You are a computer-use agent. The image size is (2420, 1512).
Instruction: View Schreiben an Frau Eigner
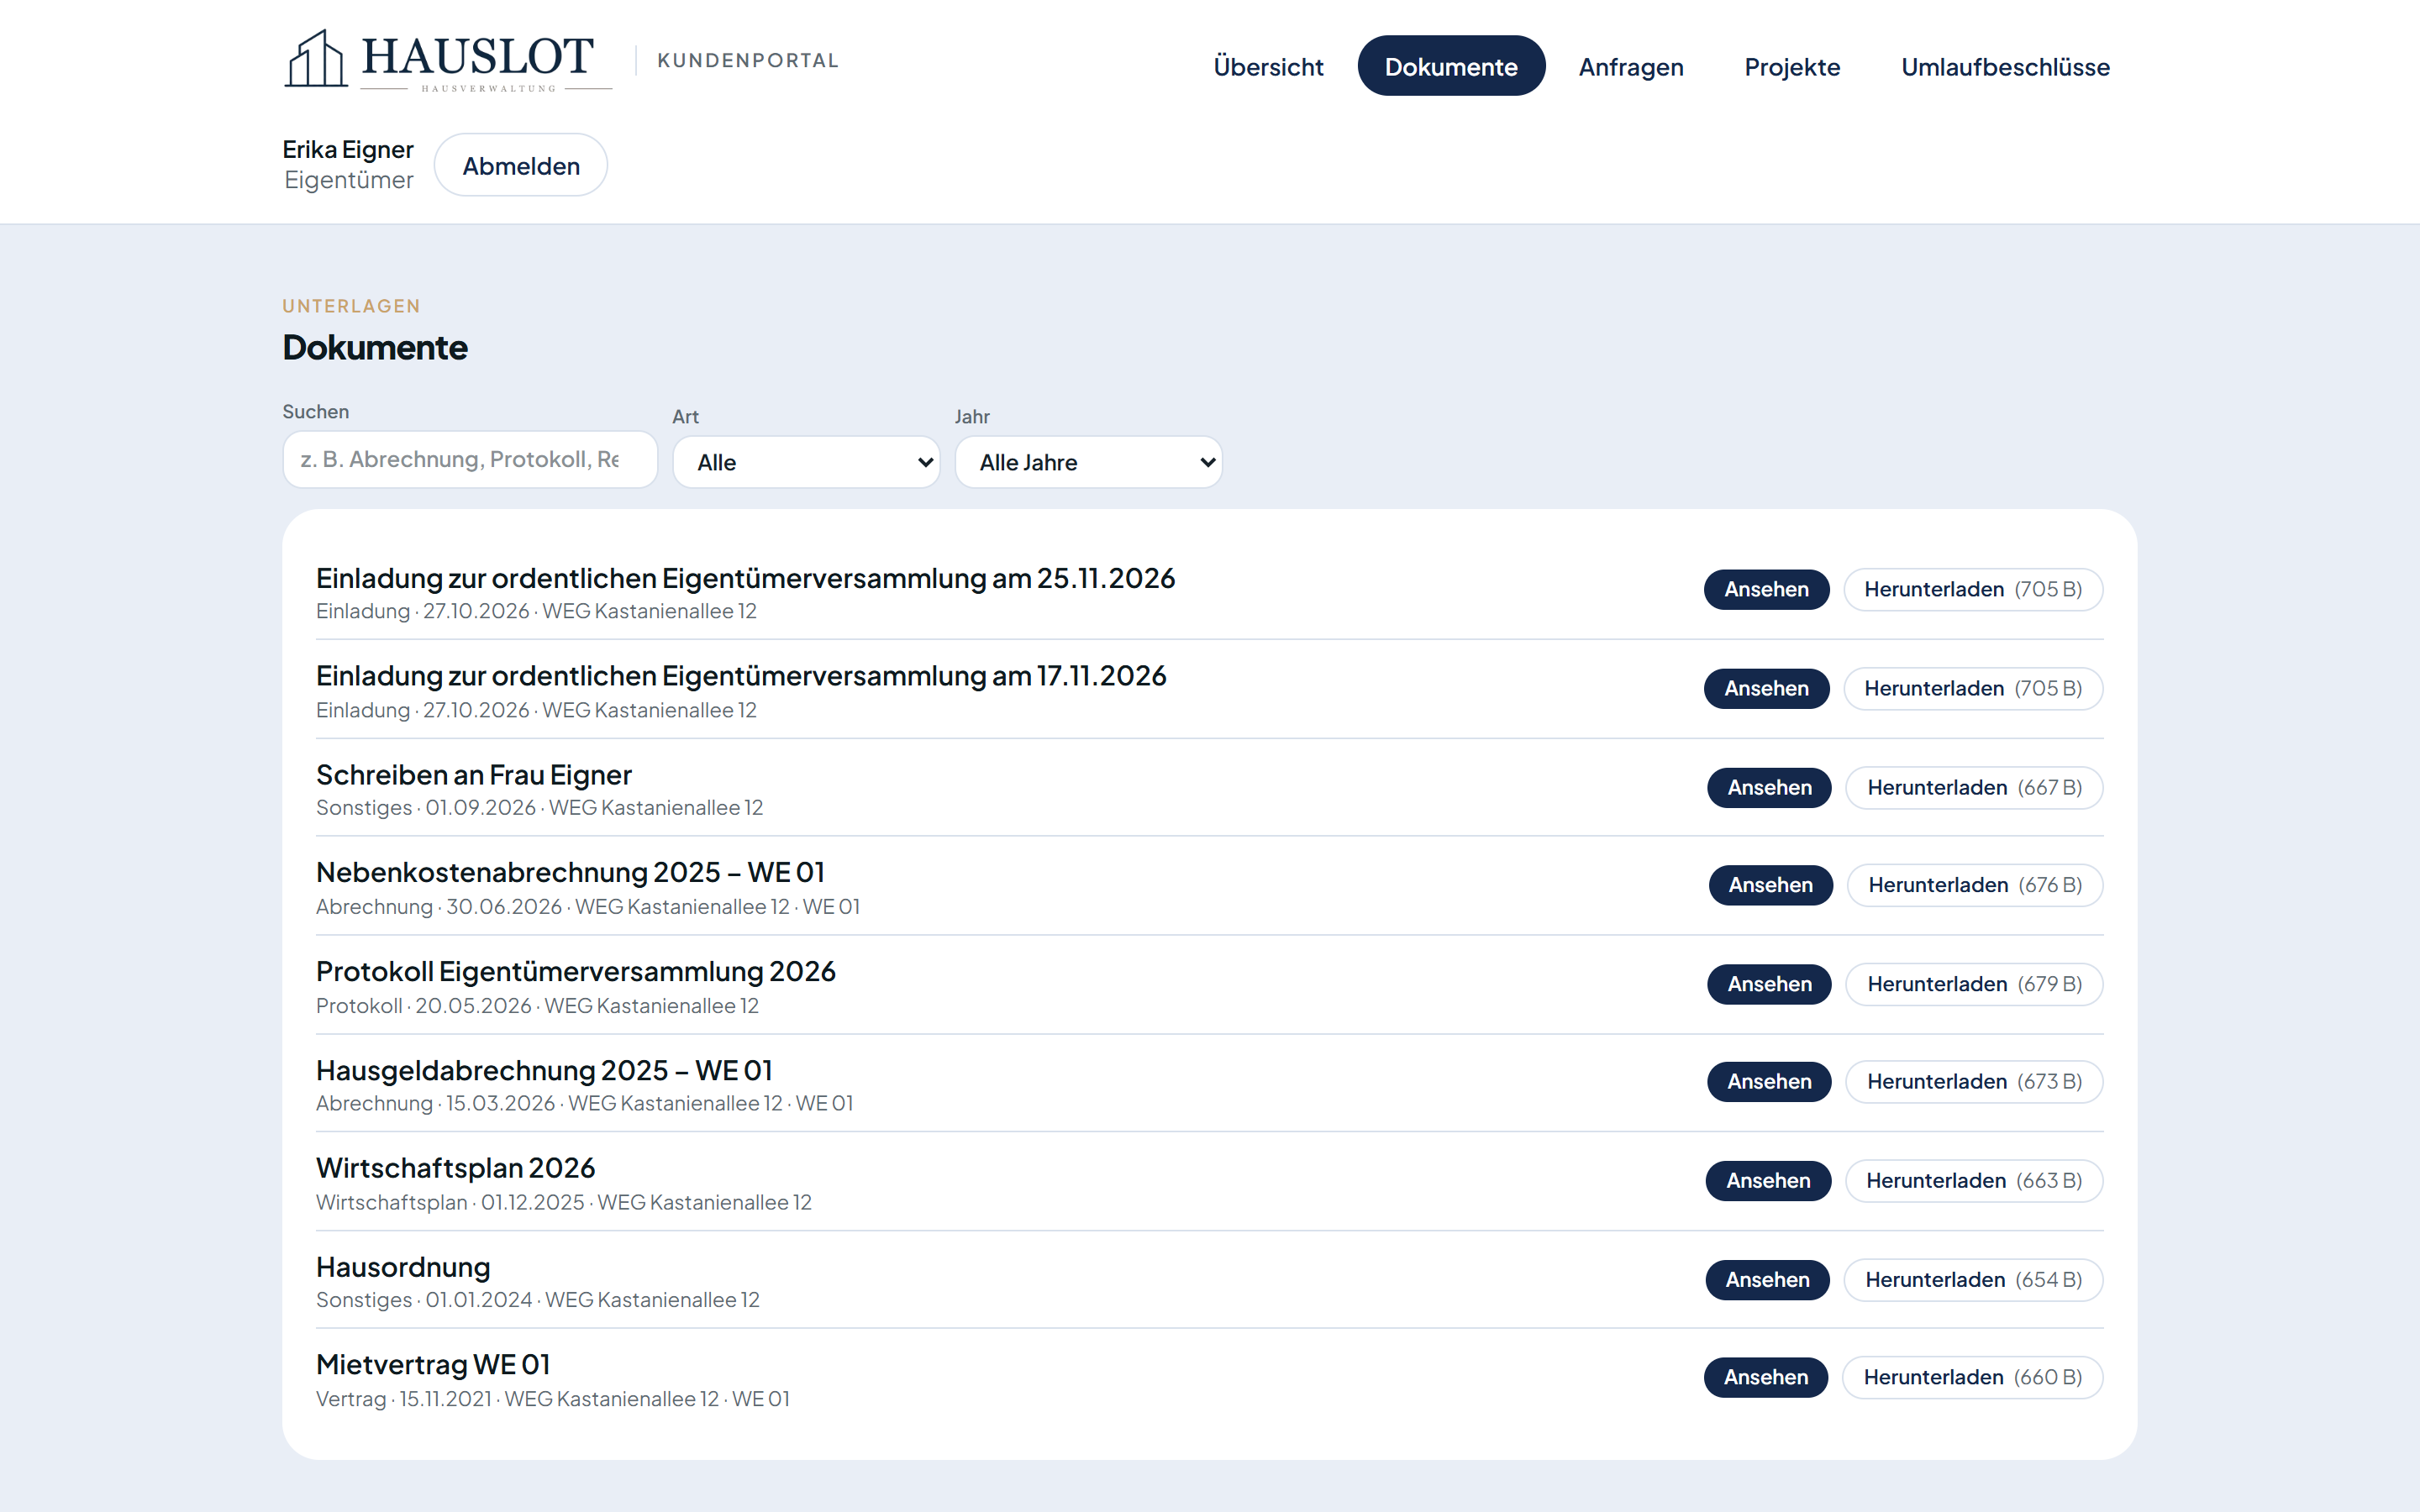point(1769,787)
